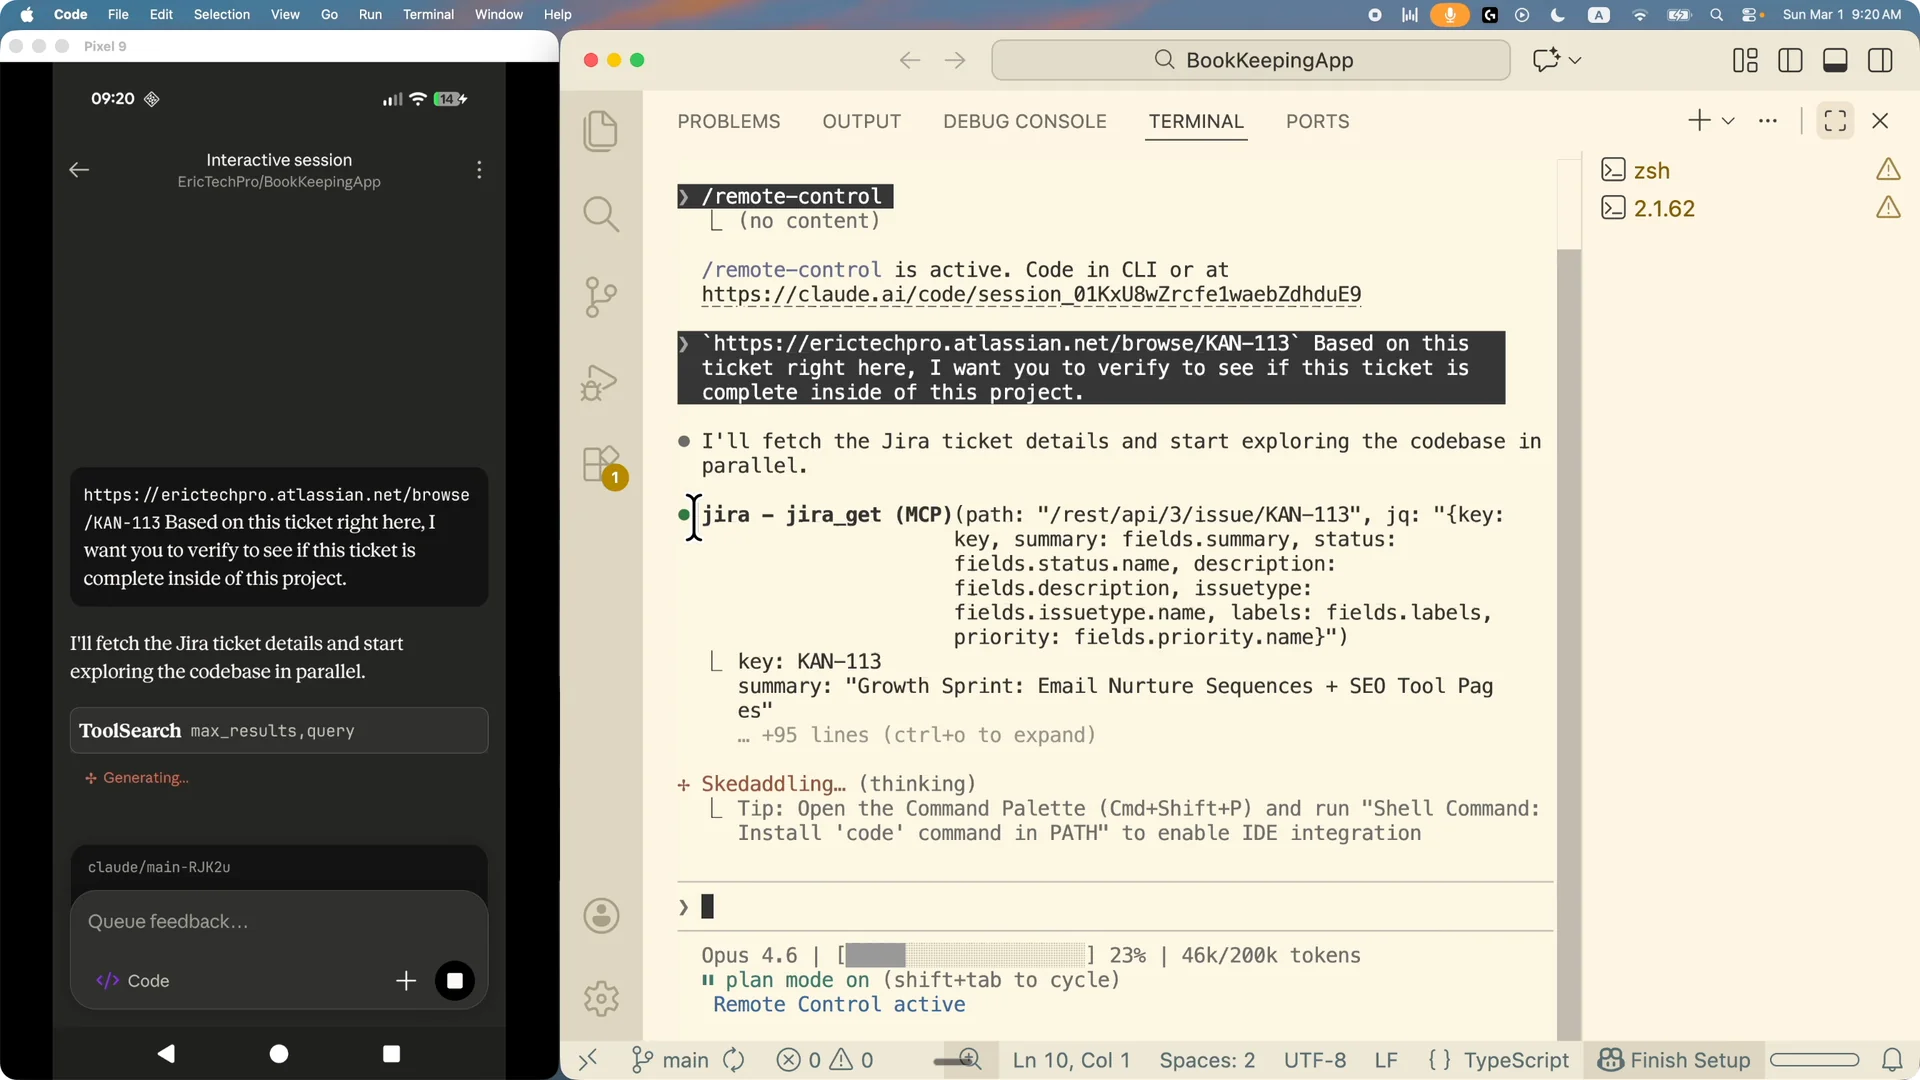Go back in phone Interactive session
The image size is (1920, 1080).
pyautogui.click(x=79, y=170)
